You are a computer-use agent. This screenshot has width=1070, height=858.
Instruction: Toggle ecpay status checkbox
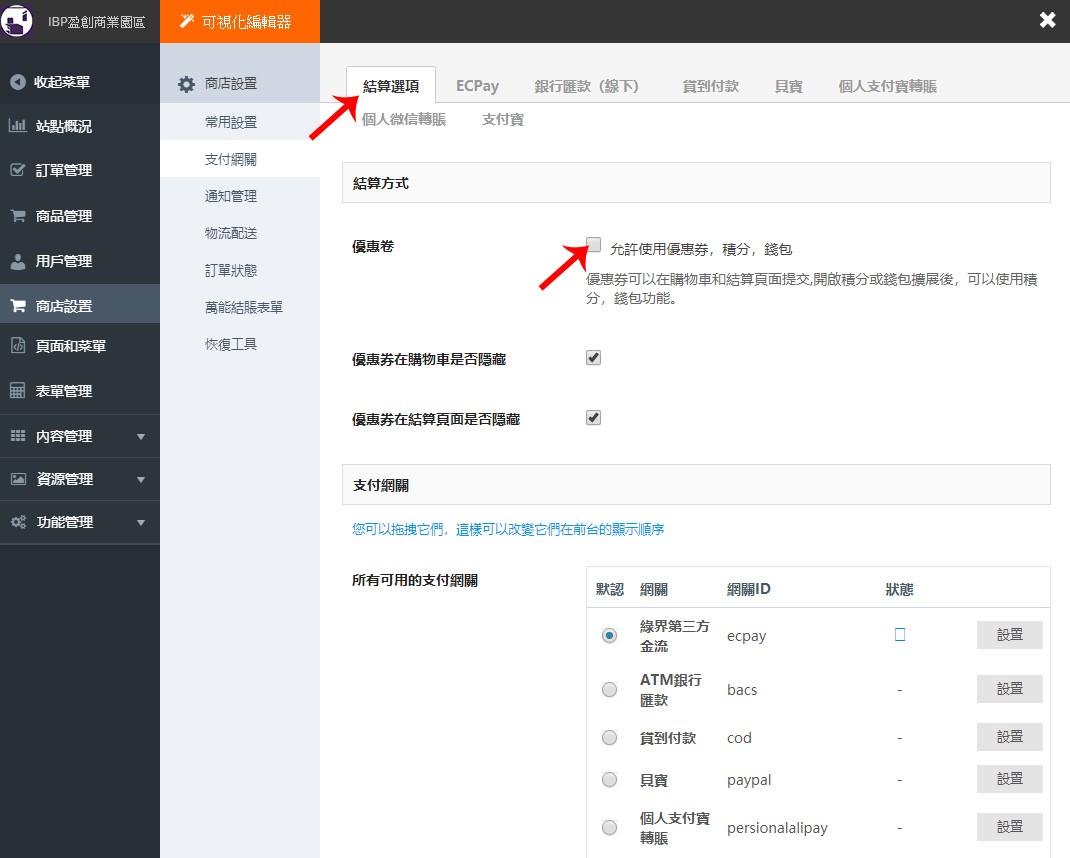(899, 635)
